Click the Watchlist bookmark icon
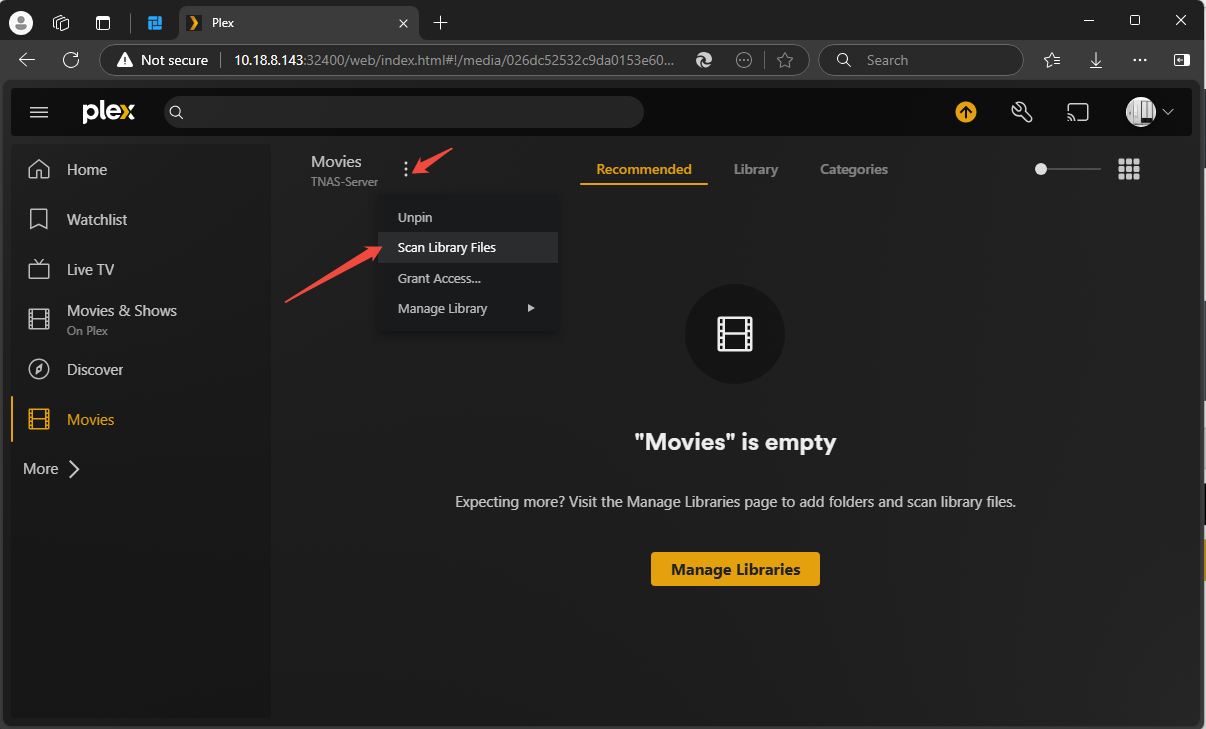 pyautogui.click(x=39, y=219)
